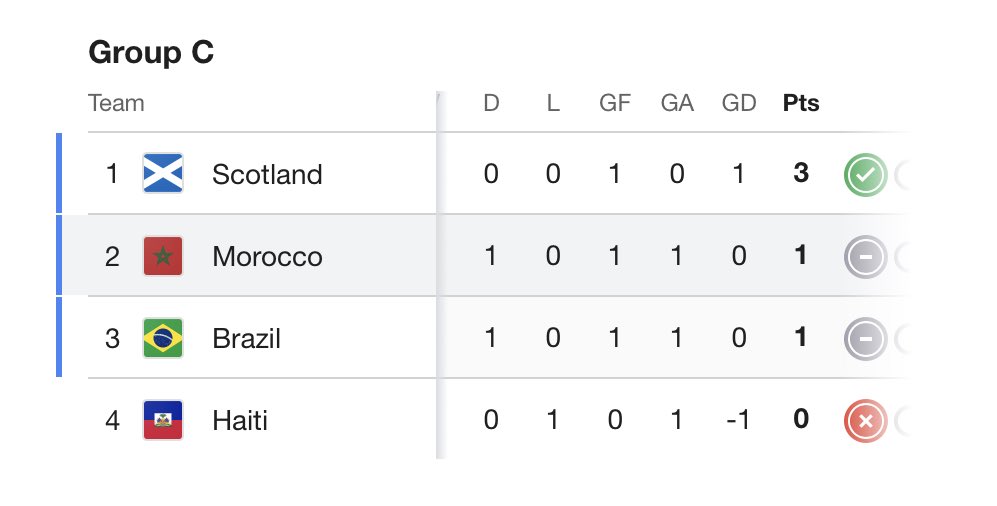
Task: Click the GF column header
Action: tap(615, 102)
